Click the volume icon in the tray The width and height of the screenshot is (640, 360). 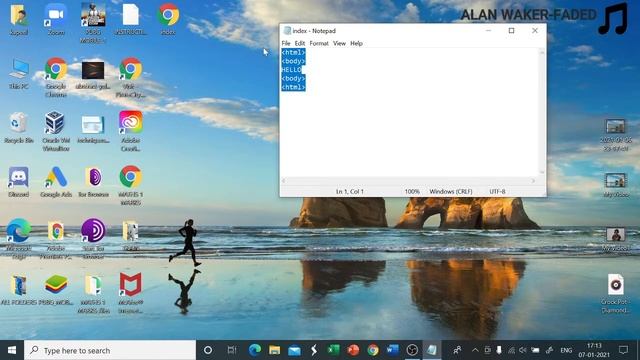(x=523, y=350)
